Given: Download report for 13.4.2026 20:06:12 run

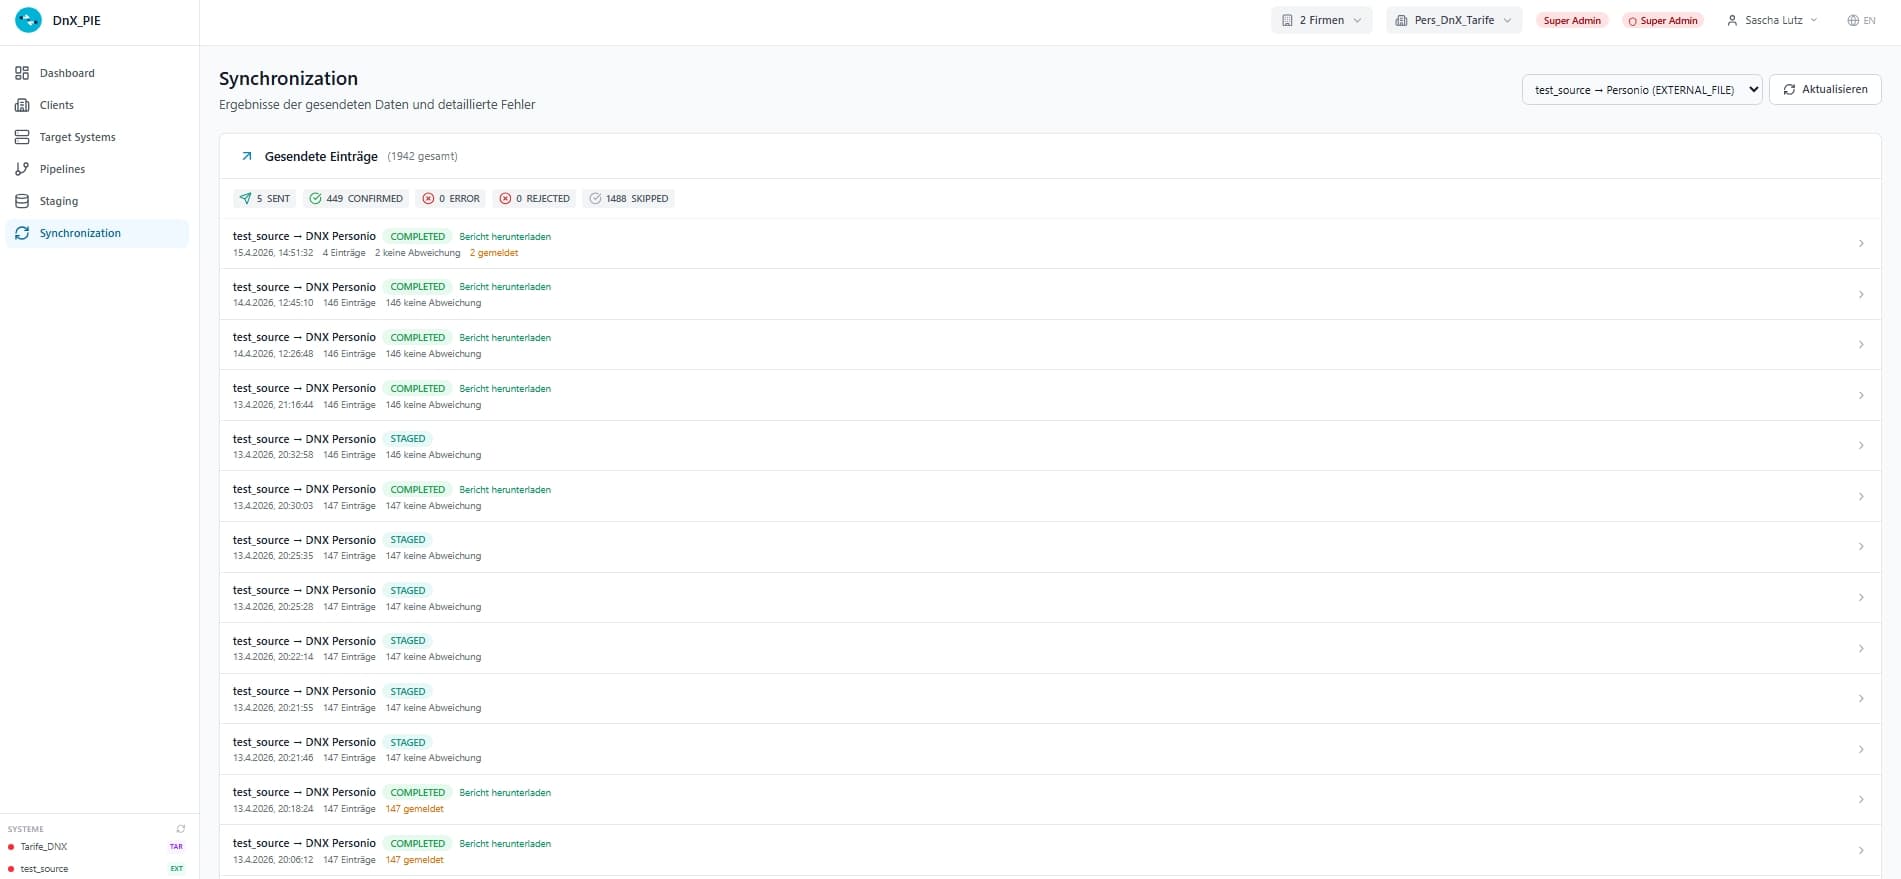Looking at the screenshot, I should (x=505, y=844).
